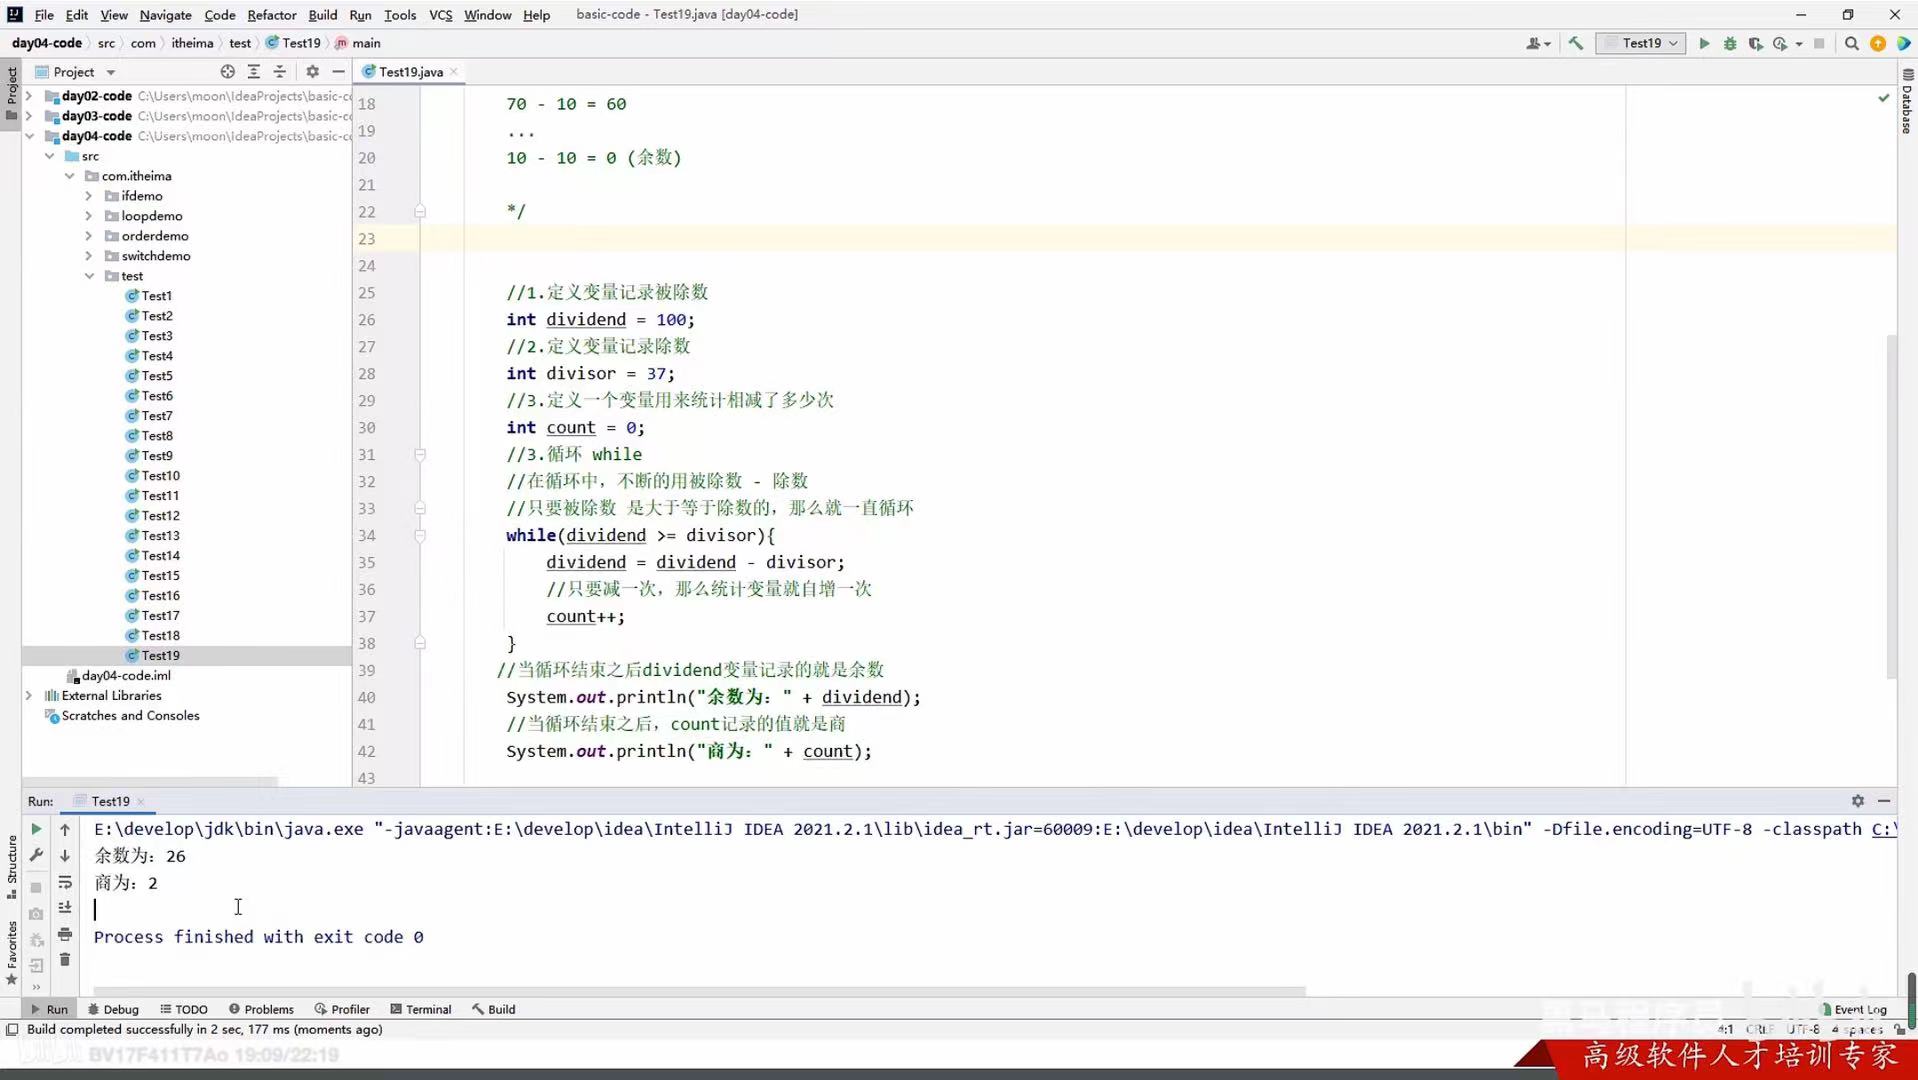Start debugging Test19 with the bug icon
The image size is (1918, 1080).
click(x=1729, y=43)
